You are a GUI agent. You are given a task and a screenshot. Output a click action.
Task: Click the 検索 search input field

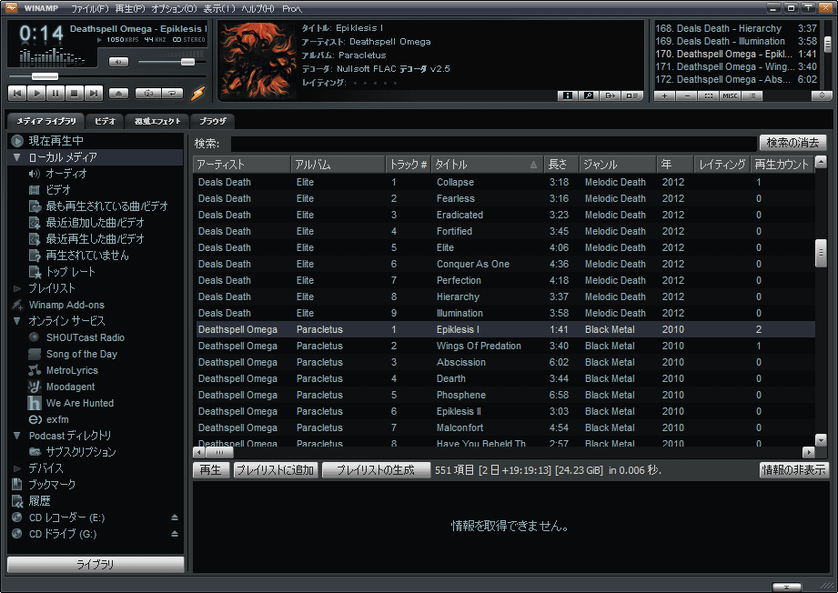pyautogui.click(x=494, y=143)
